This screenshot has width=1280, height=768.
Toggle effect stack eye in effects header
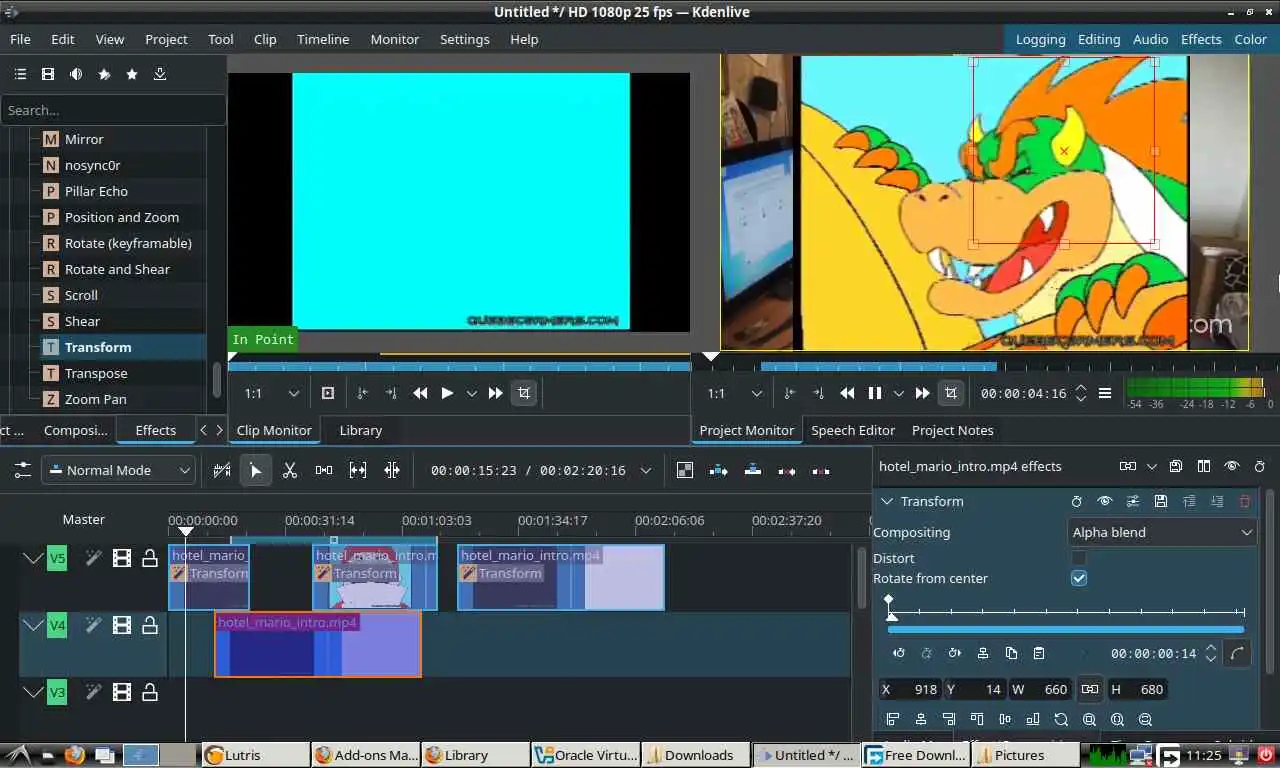click(x=1232, y=466)
